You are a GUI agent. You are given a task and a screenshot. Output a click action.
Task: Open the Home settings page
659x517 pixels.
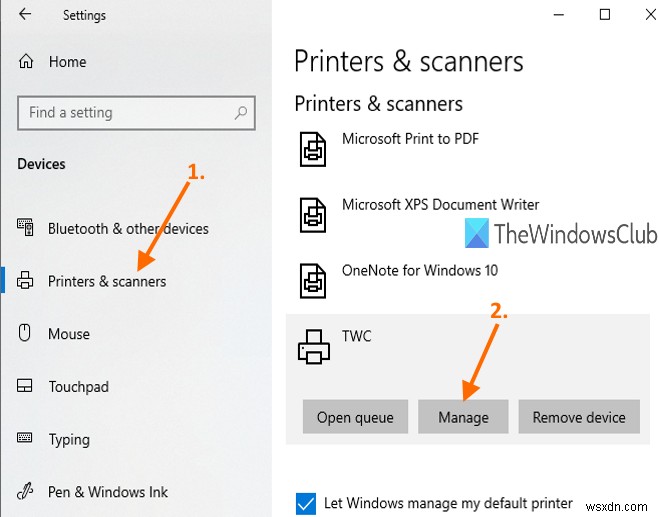pyautogui.click(x=67, y=62)
